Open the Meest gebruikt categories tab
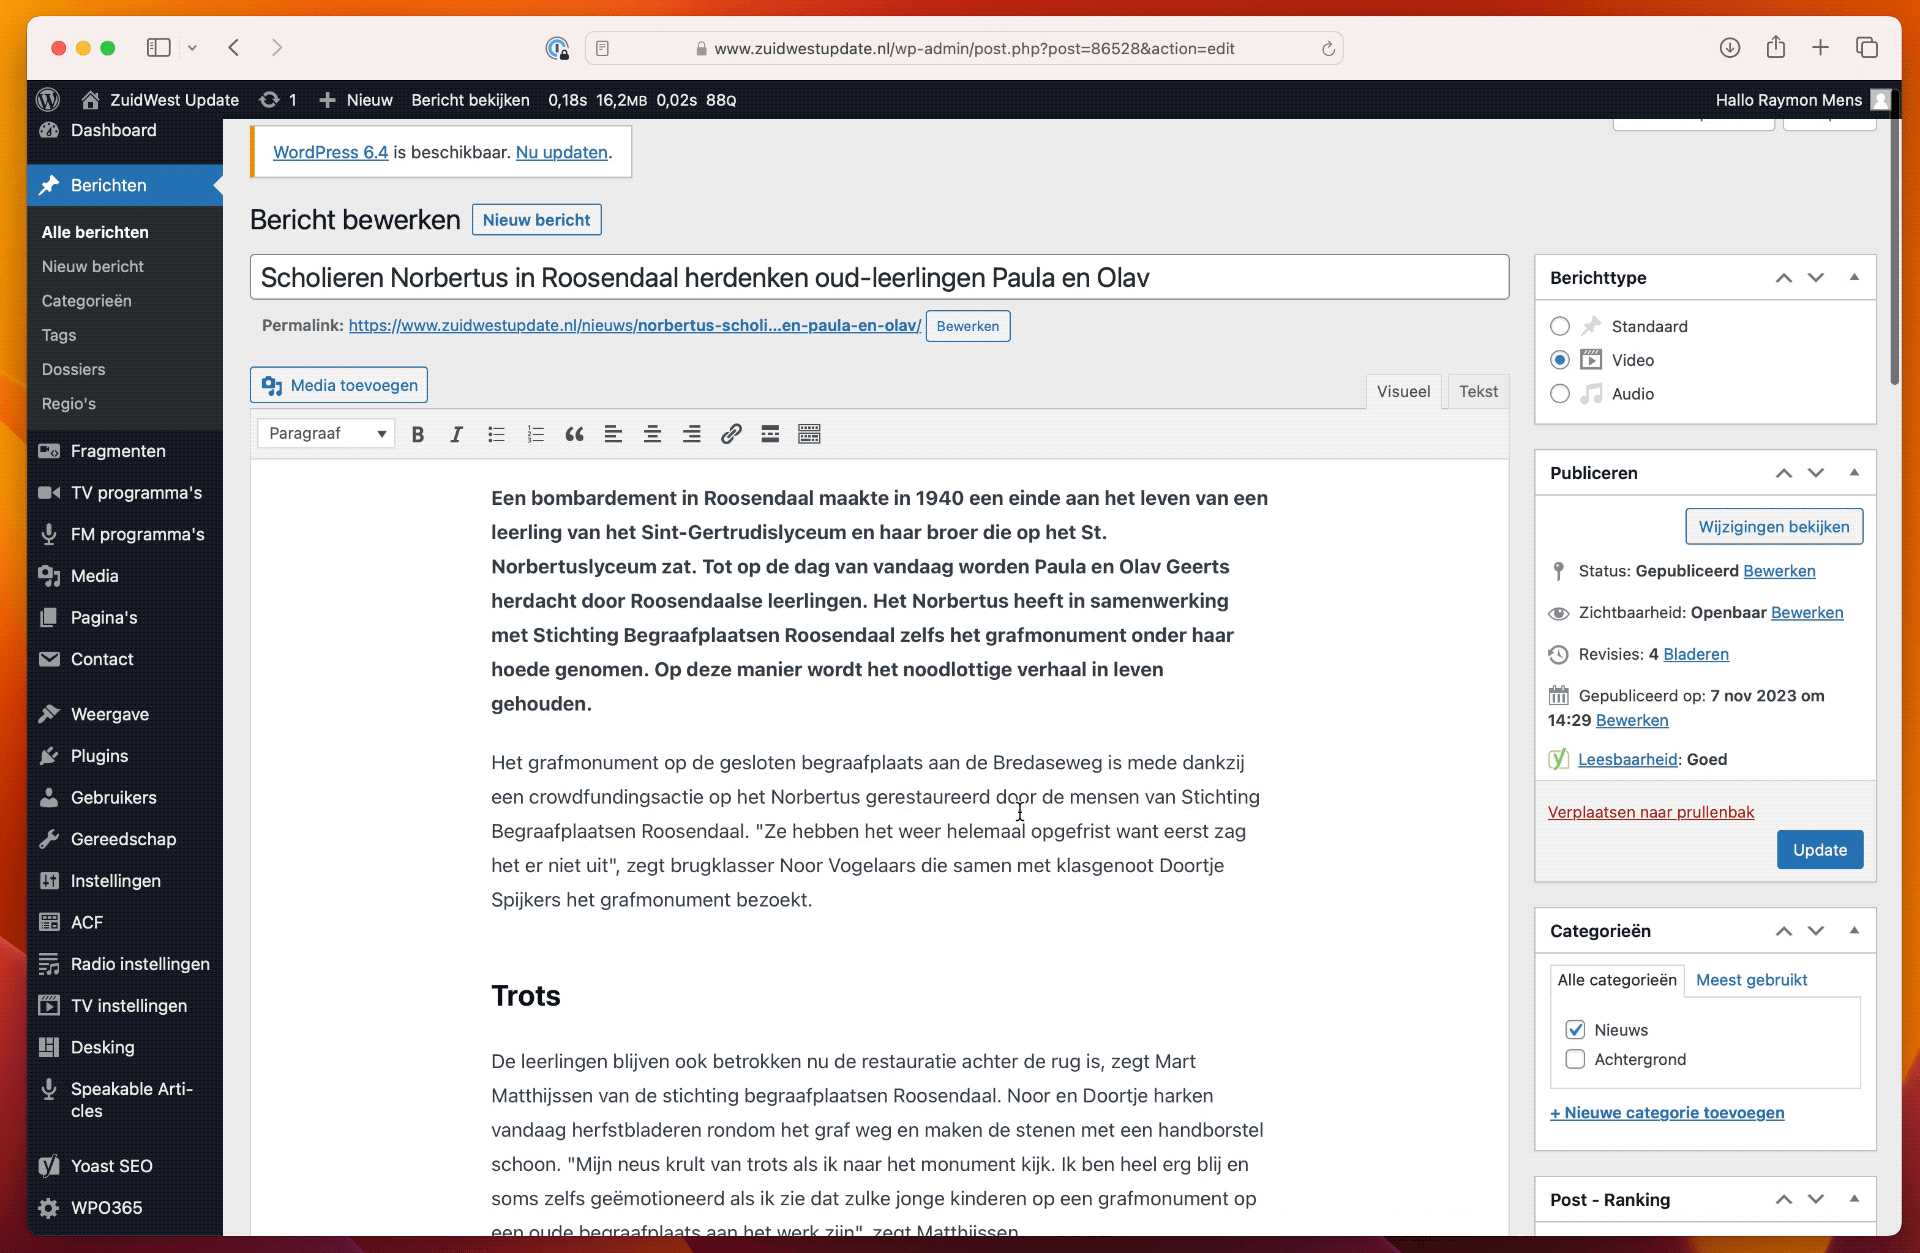The width and height of the screenshot is (1920, 1253). tap(1751, 980)
